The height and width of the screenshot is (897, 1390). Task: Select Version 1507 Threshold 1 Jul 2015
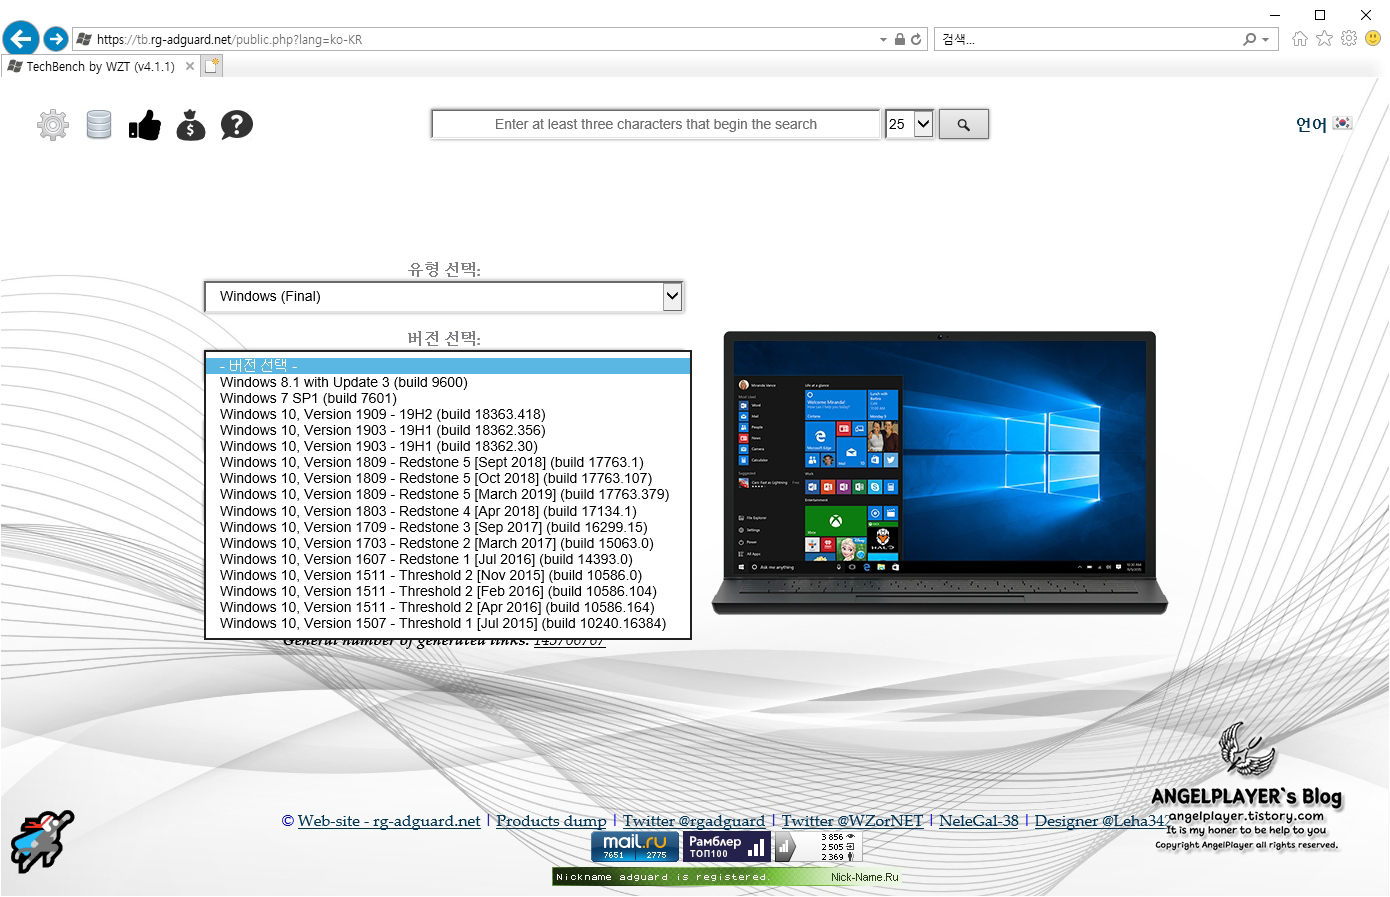click(x=448, y=623)
